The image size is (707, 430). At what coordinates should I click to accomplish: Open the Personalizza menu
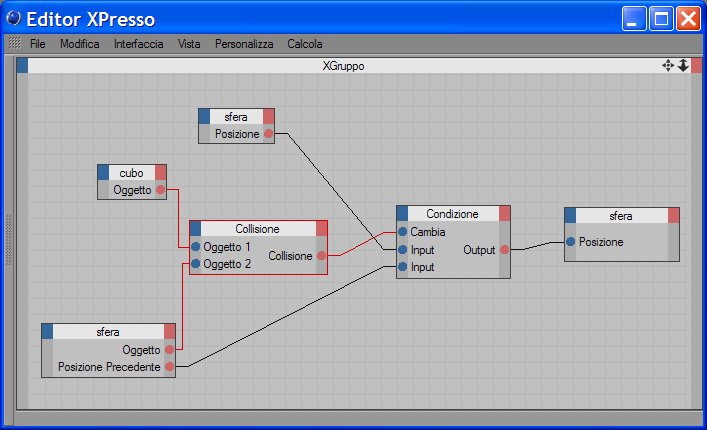[244, 44]
